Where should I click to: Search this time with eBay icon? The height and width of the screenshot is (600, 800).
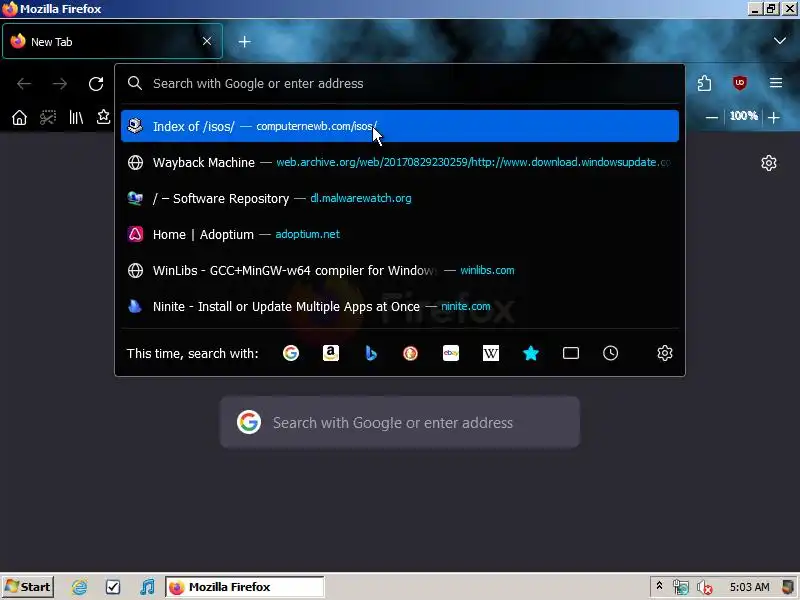[x=451, y=353]
